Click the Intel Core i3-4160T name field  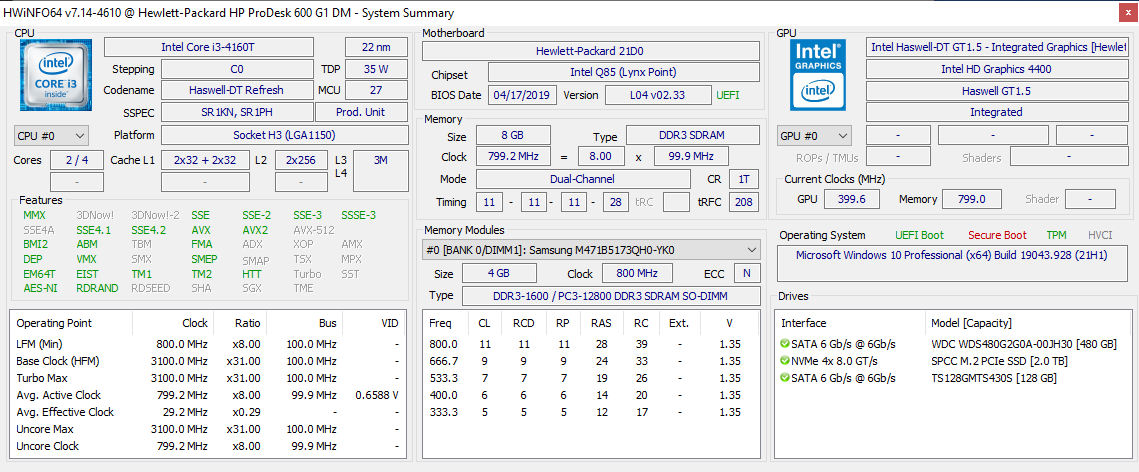208,47
